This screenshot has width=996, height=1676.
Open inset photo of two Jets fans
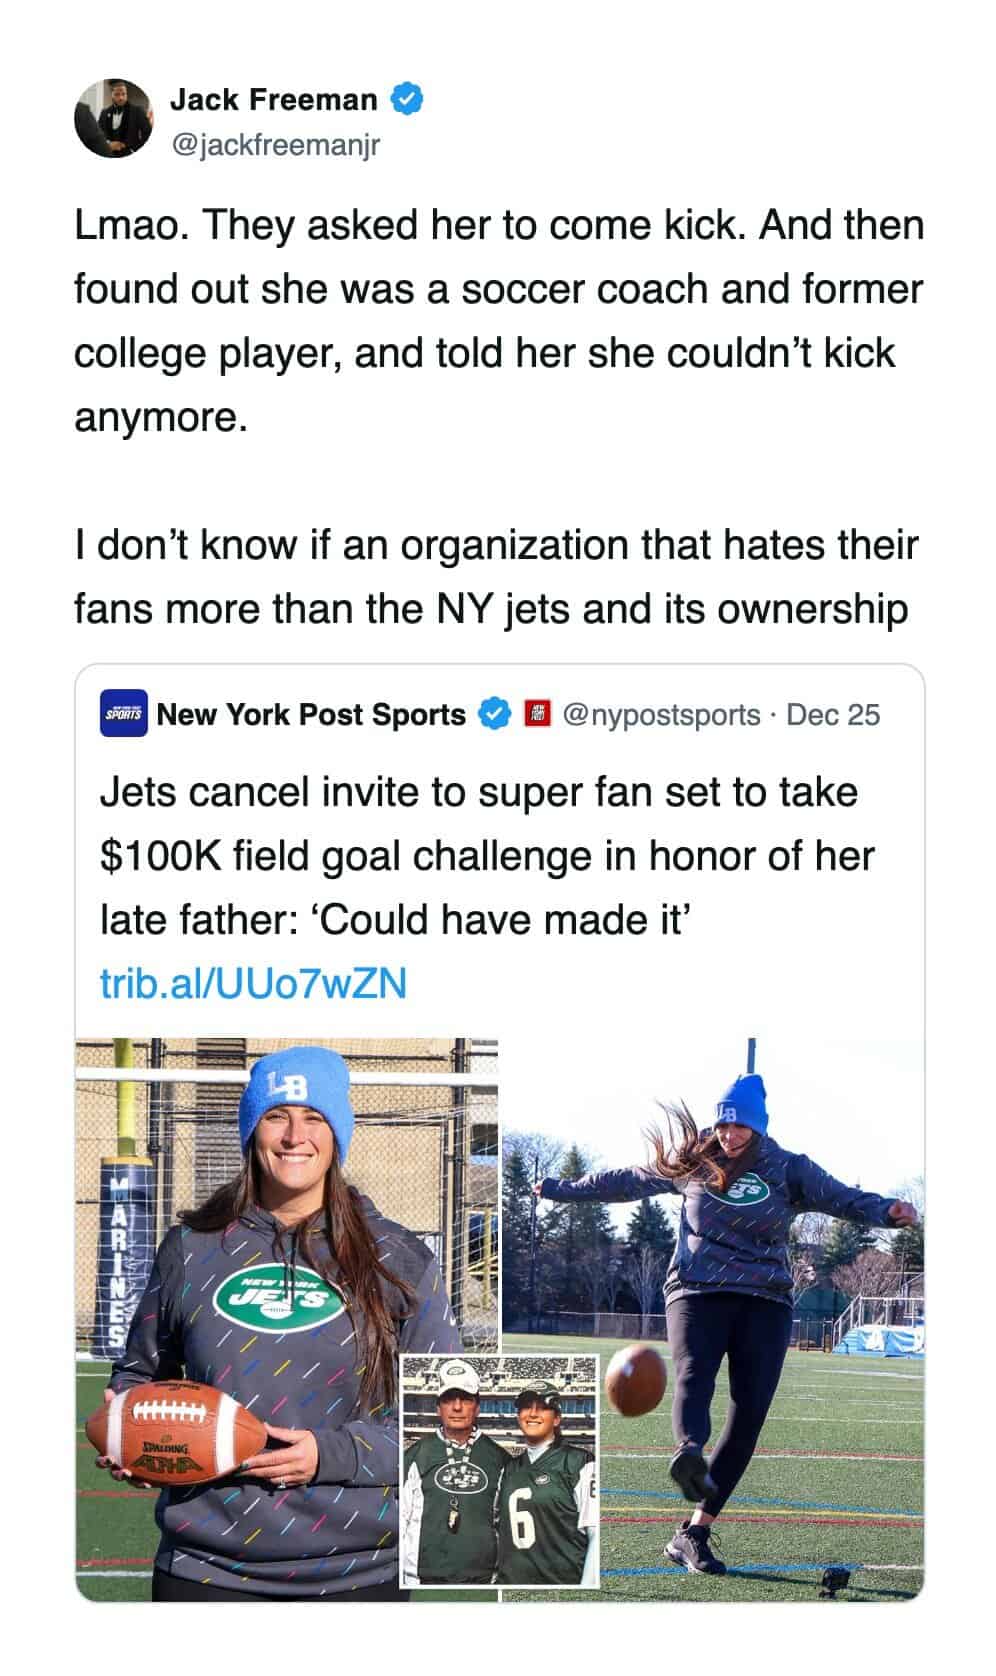(499, 1470)
